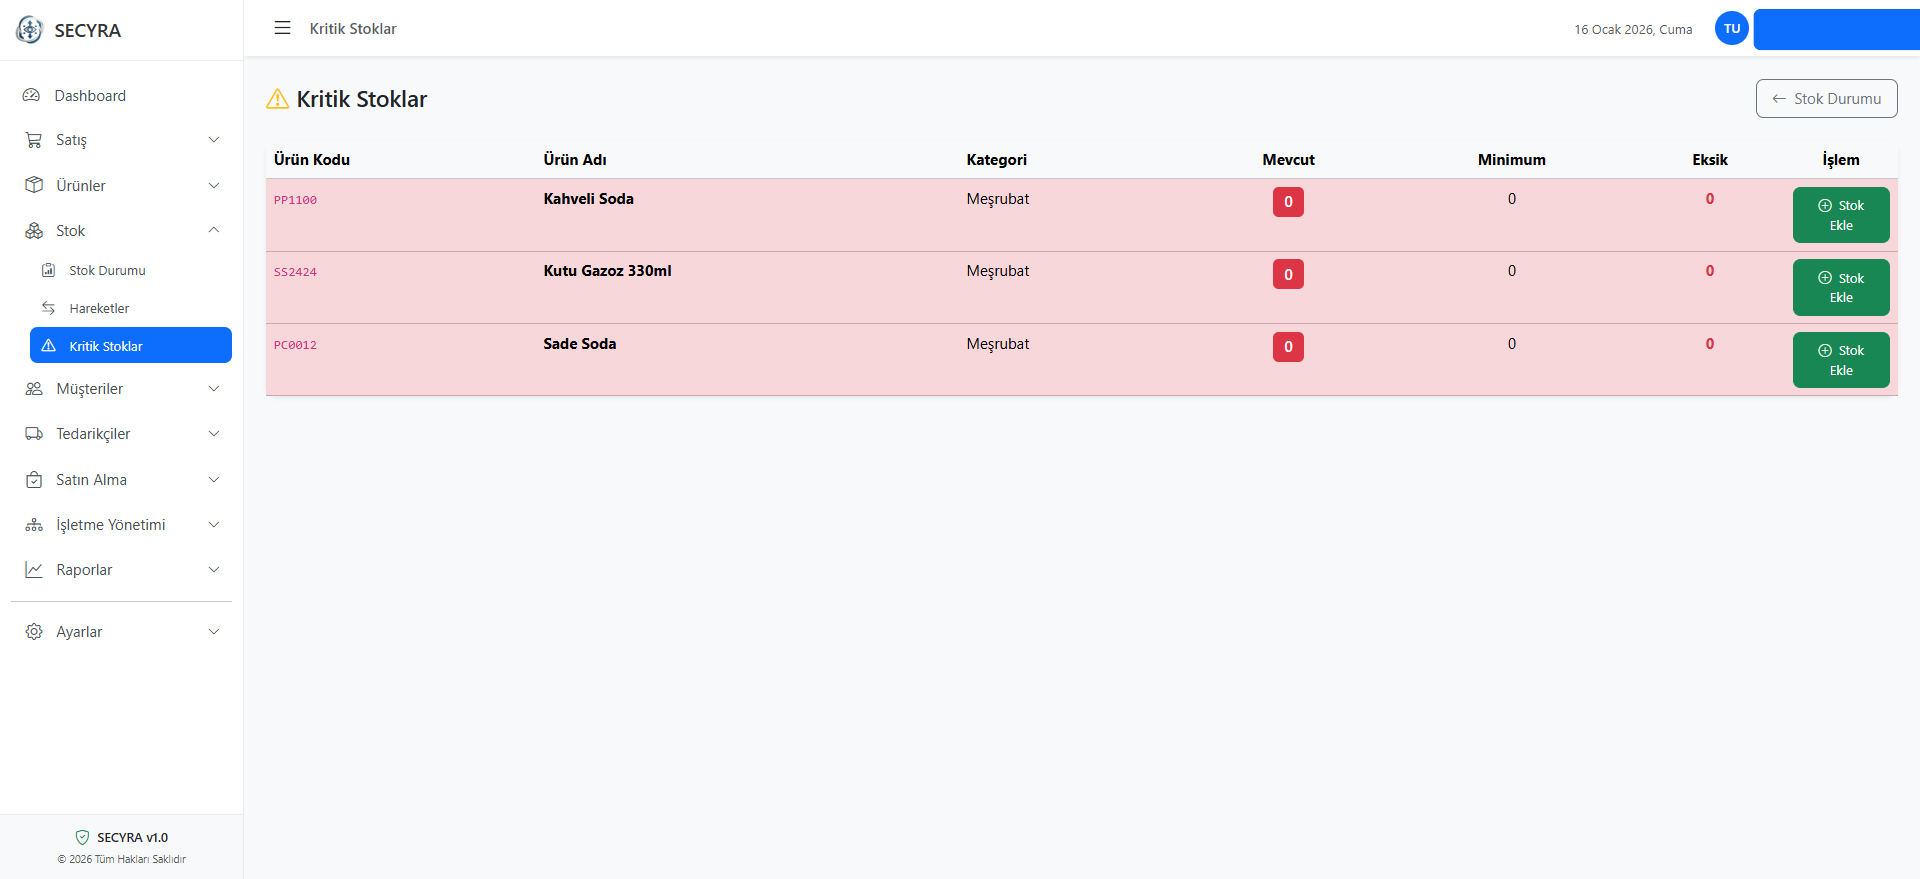This screenshot has height=879, width=1920.
Task: Open the Hareketler sidebar item
Action: click(99, 309)
